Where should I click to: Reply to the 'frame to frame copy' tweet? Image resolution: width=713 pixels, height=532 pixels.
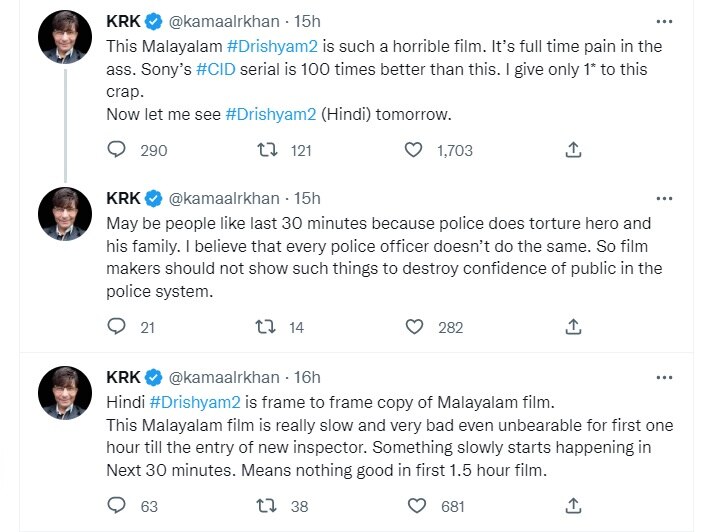click(x=117, y=506)
